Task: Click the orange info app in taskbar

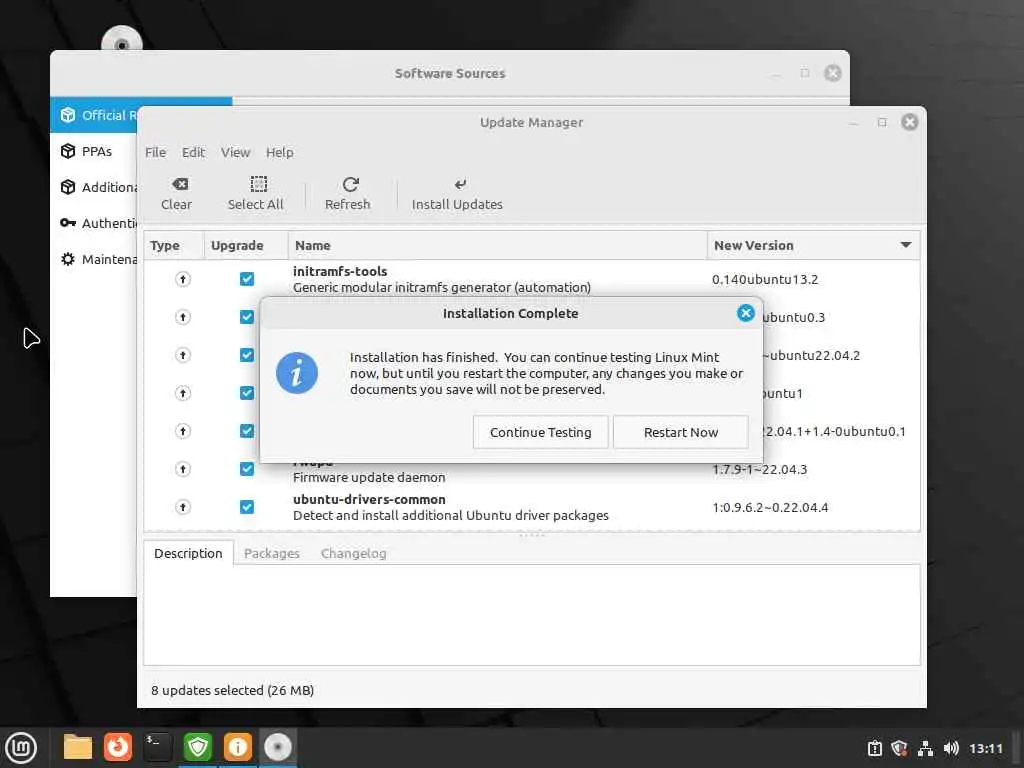Action: point(237,747)
